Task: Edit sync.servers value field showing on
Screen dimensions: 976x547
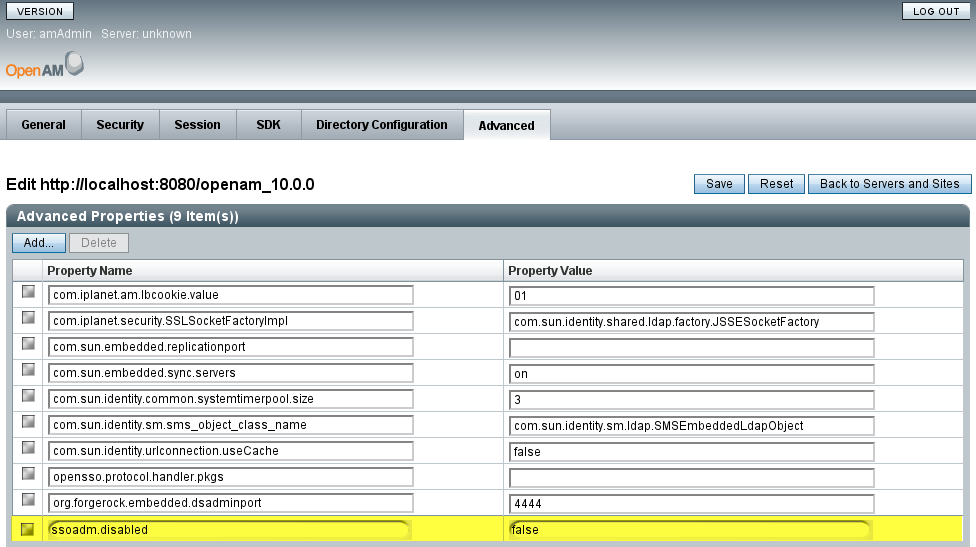Action: (692, 374)
